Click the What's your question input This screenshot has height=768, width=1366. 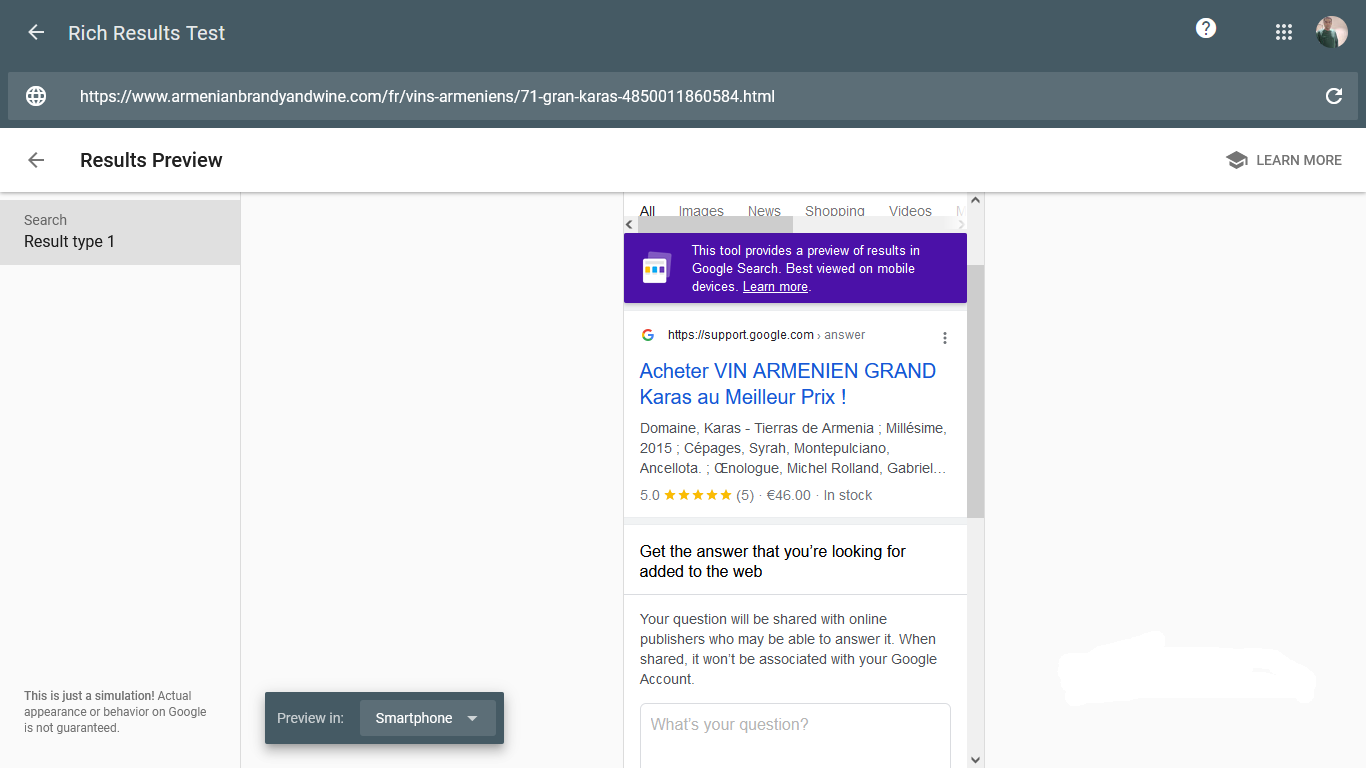795,736
